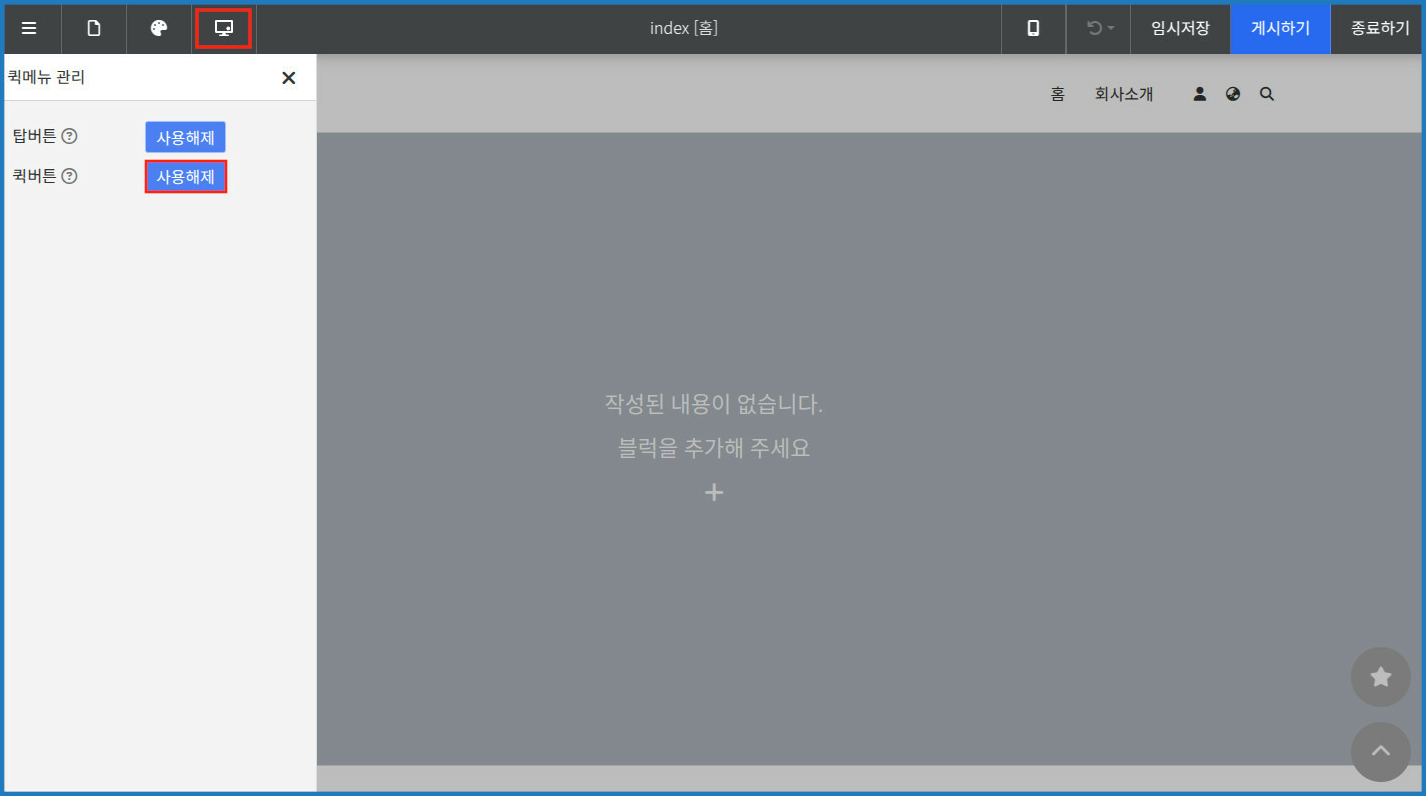The height and width of the screenshot is (796, 1426).
Task: Click the 임시저장 button
Action: 1180,28
